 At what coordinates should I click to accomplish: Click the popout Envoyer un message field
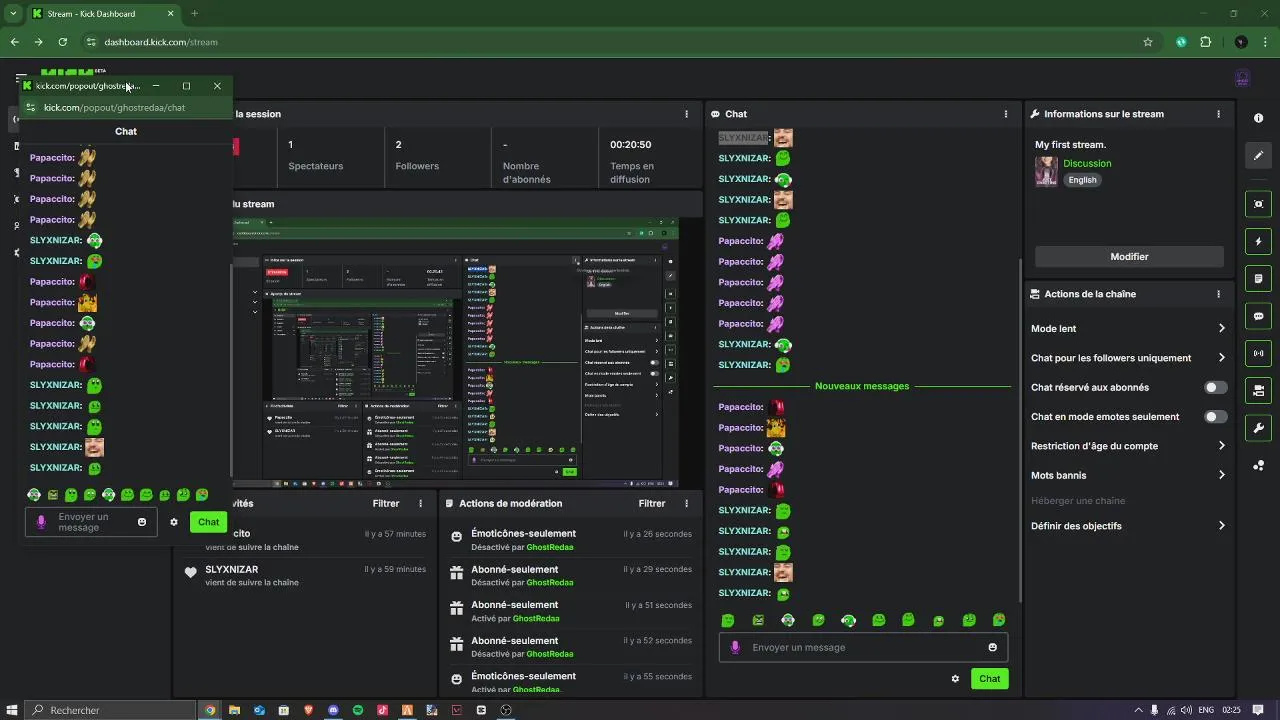click(91, 522)
